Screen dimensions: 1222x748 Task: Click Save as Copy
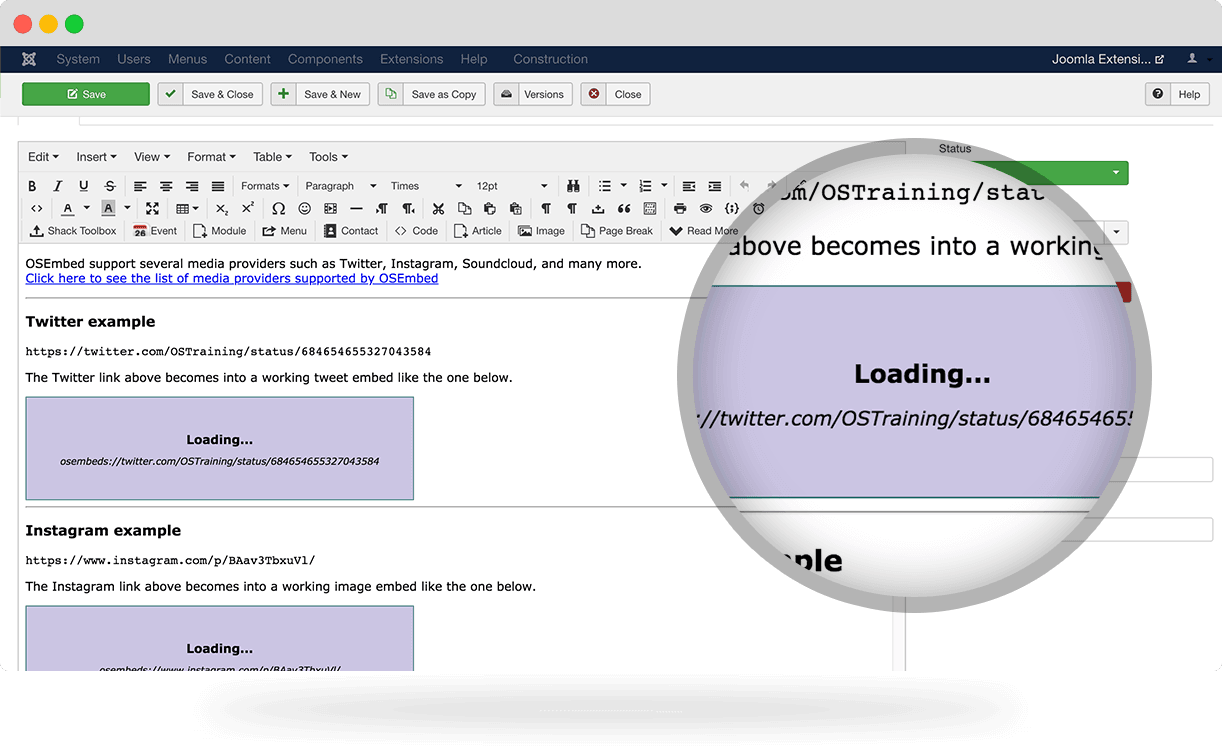point(431,94)
